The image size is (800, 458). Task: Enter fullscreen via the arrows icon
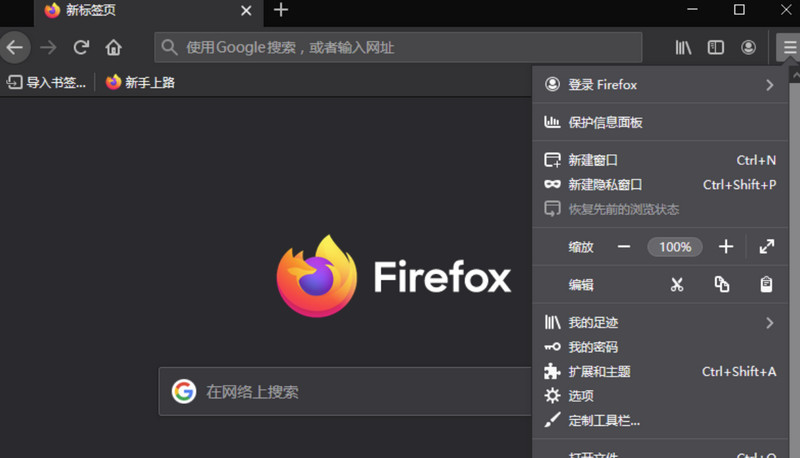coord(766,247)
